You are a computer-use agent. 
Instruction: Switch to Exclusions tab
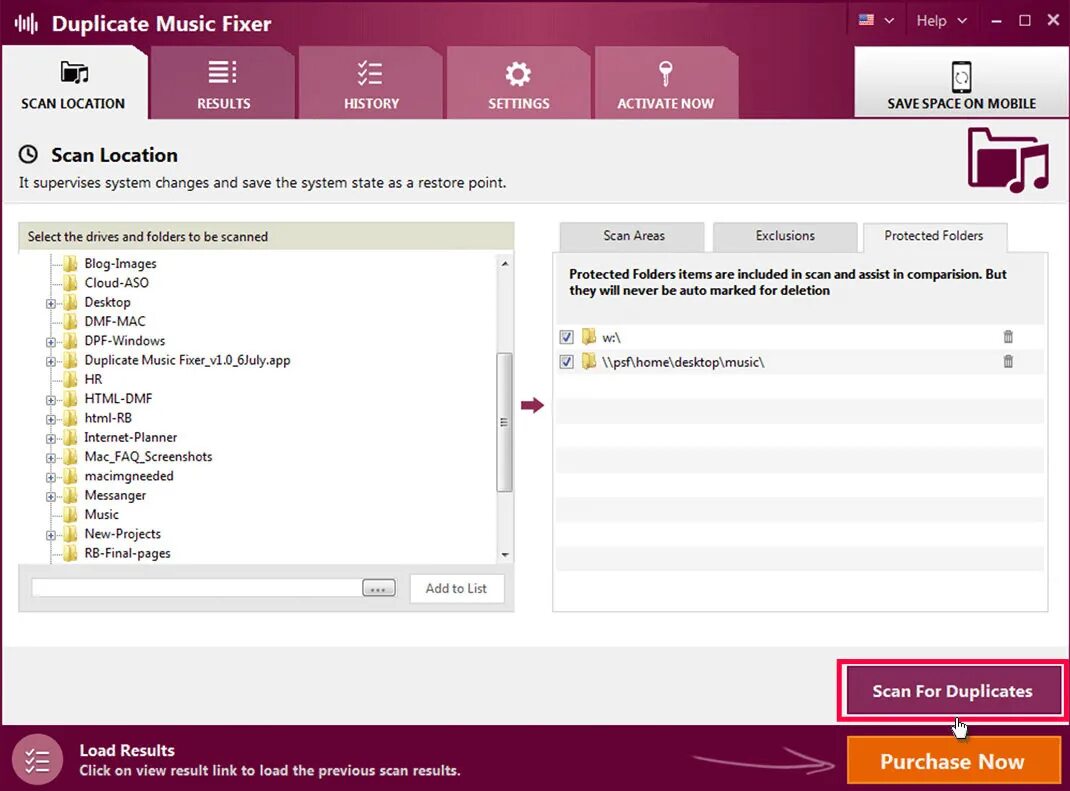pyautogui.click(x=785, y=236)
